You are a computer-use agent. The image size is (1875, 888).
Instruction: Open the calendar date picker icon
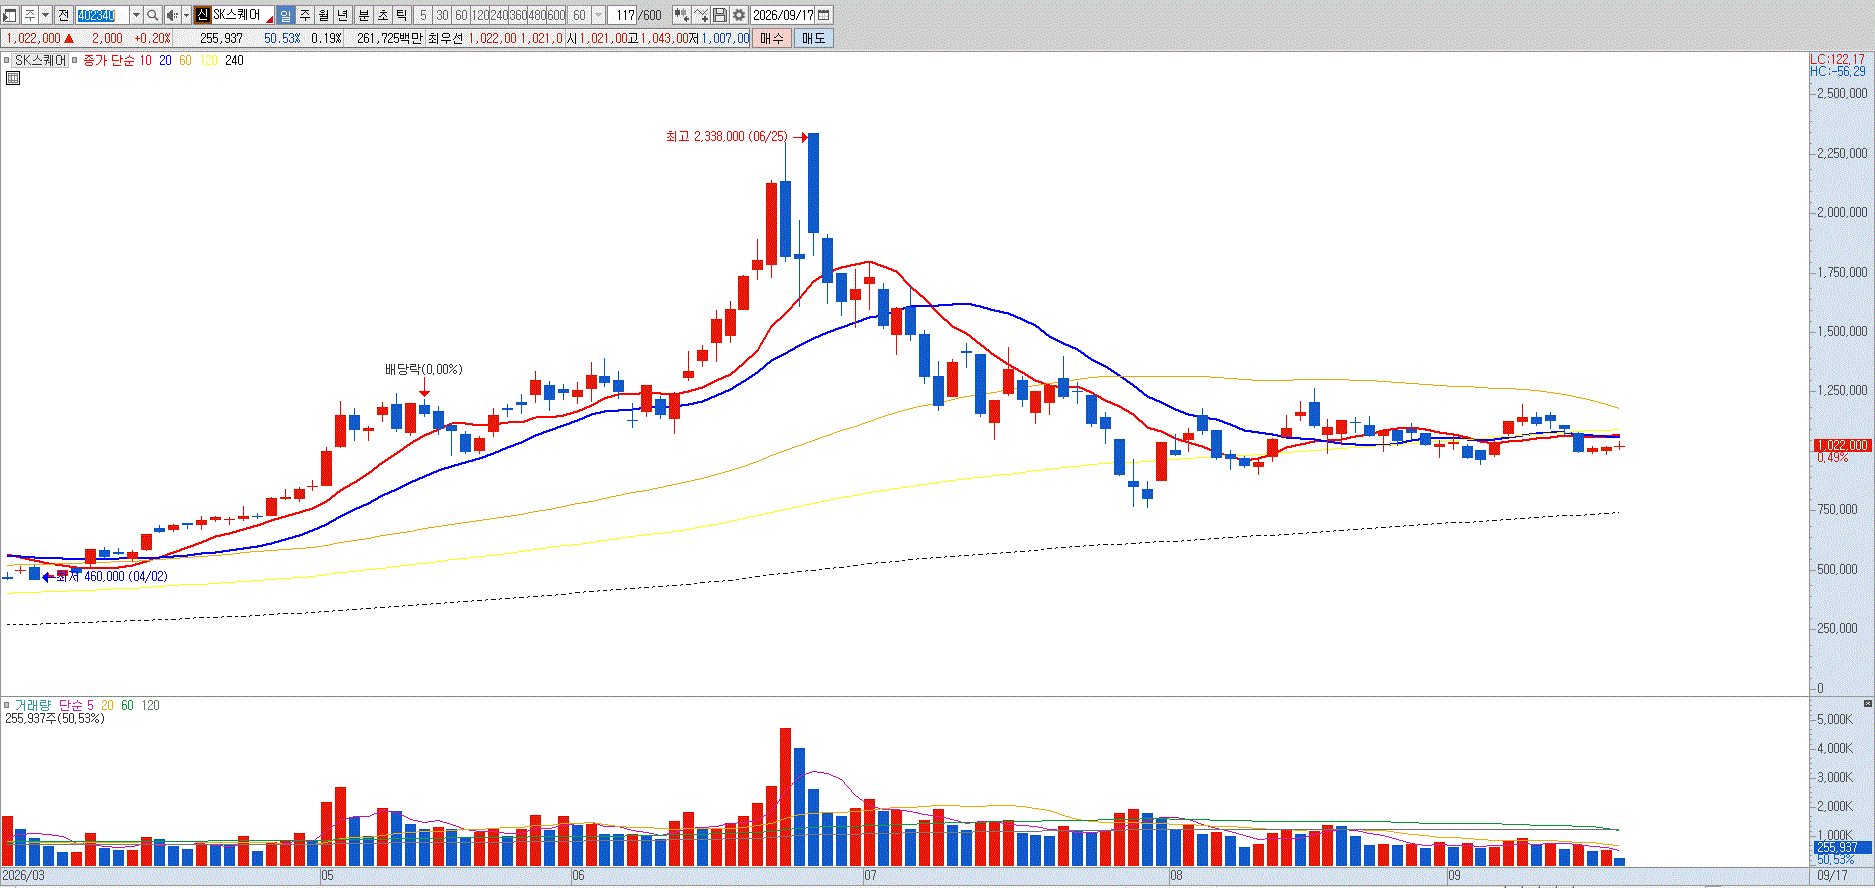click(x=823, y=15)
